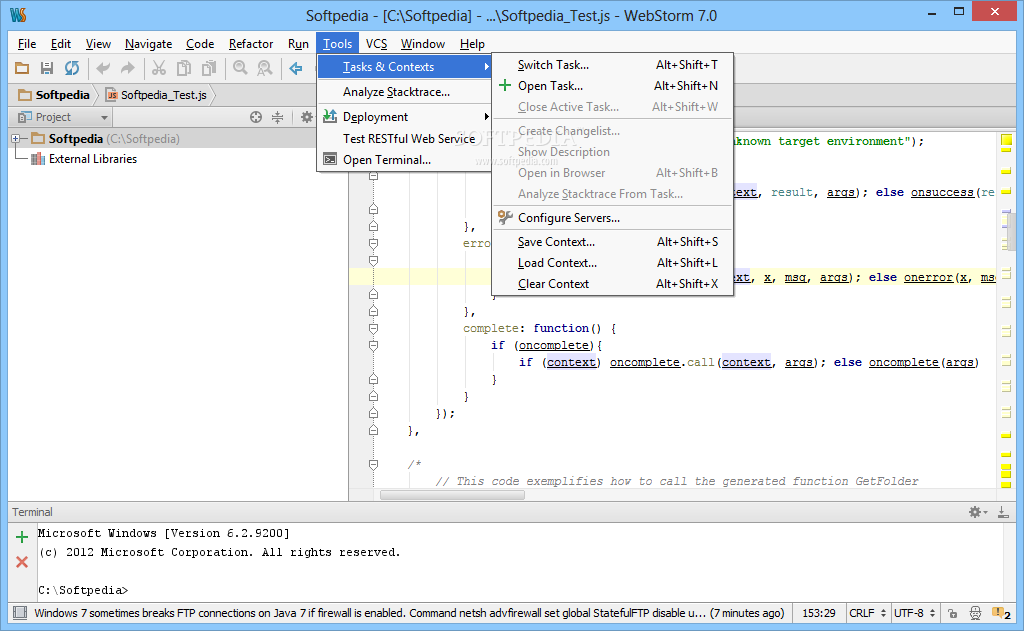Select Save Context... entry
This screenshot has width=1024, height=631.
(x=613, y=242)
